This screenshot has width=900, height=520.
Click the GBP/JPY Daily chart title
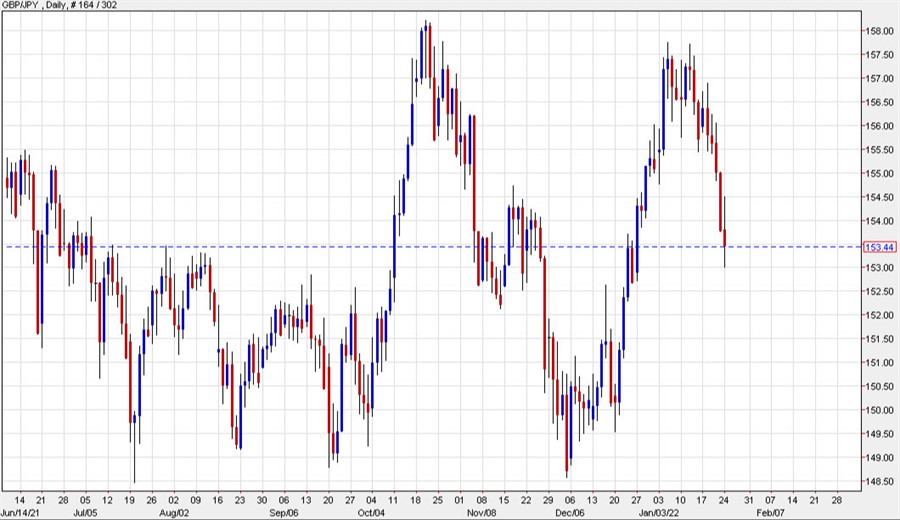click(x=59, y=5)
